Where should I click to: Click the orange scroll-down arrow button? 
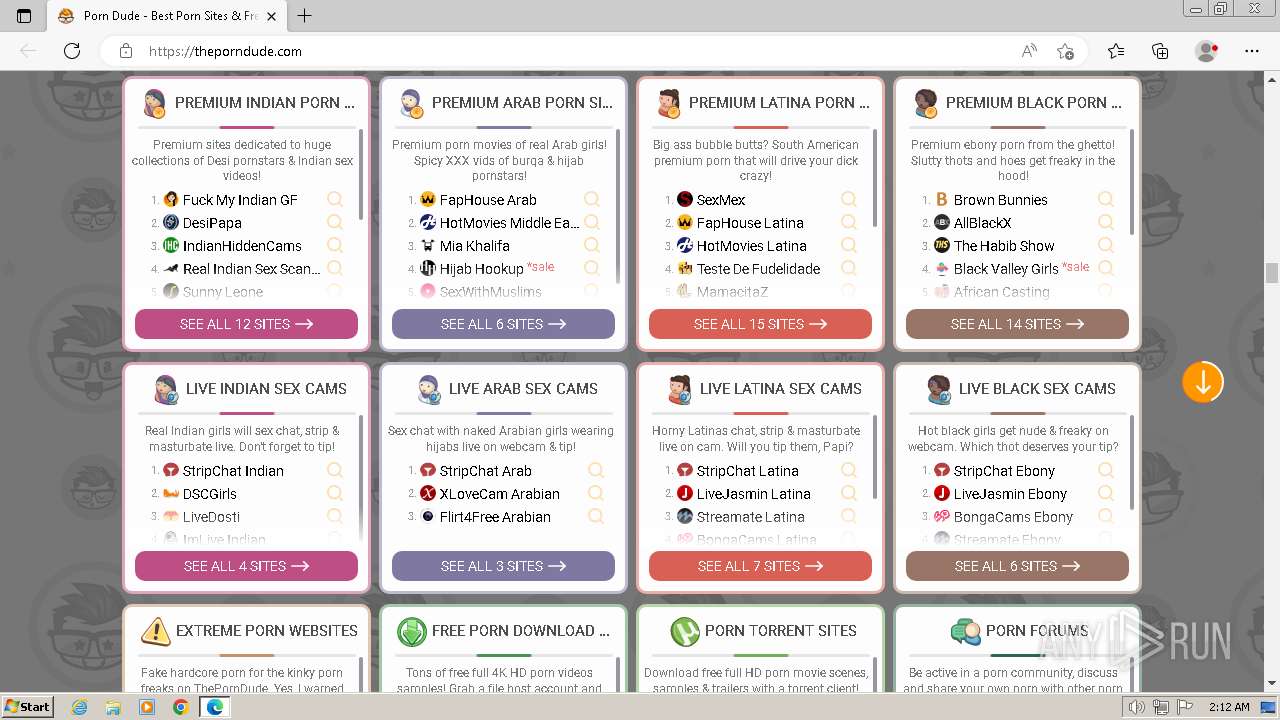click(1202, 382)
